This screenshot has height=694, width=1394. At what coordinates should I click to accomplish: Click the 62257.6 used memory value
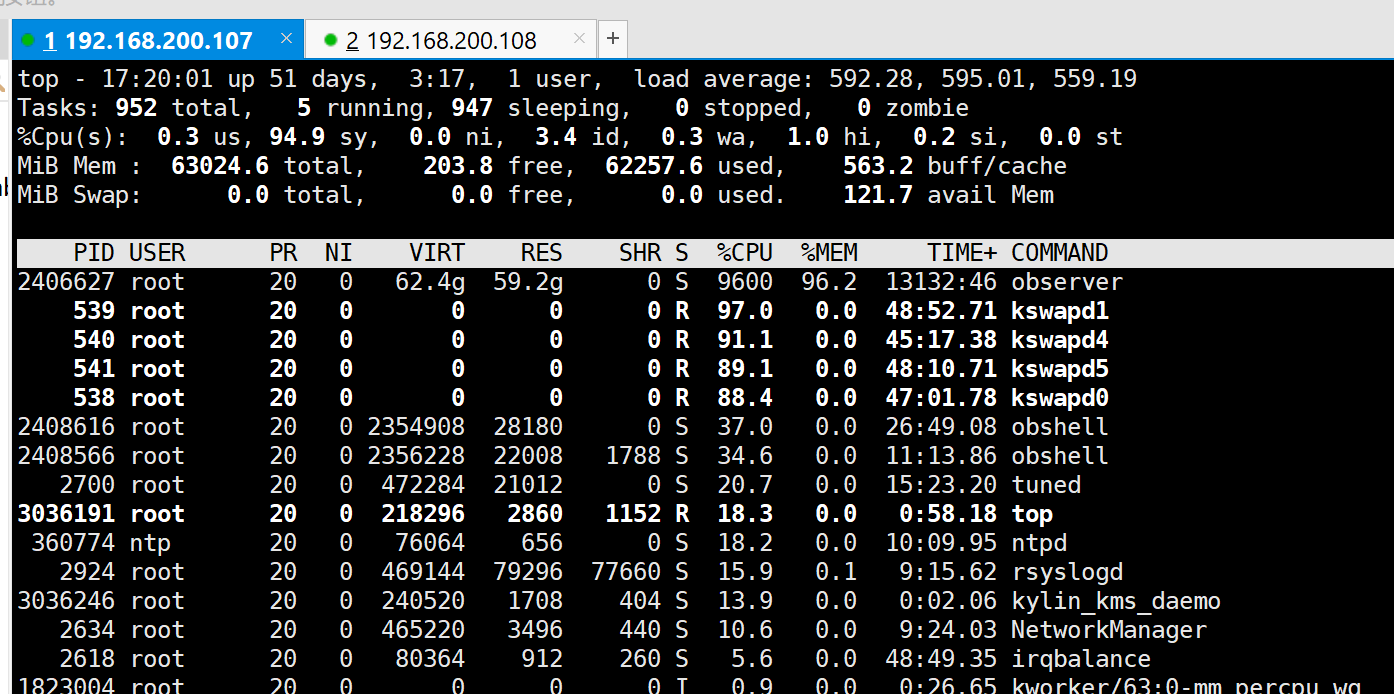[x=654, y=166]
